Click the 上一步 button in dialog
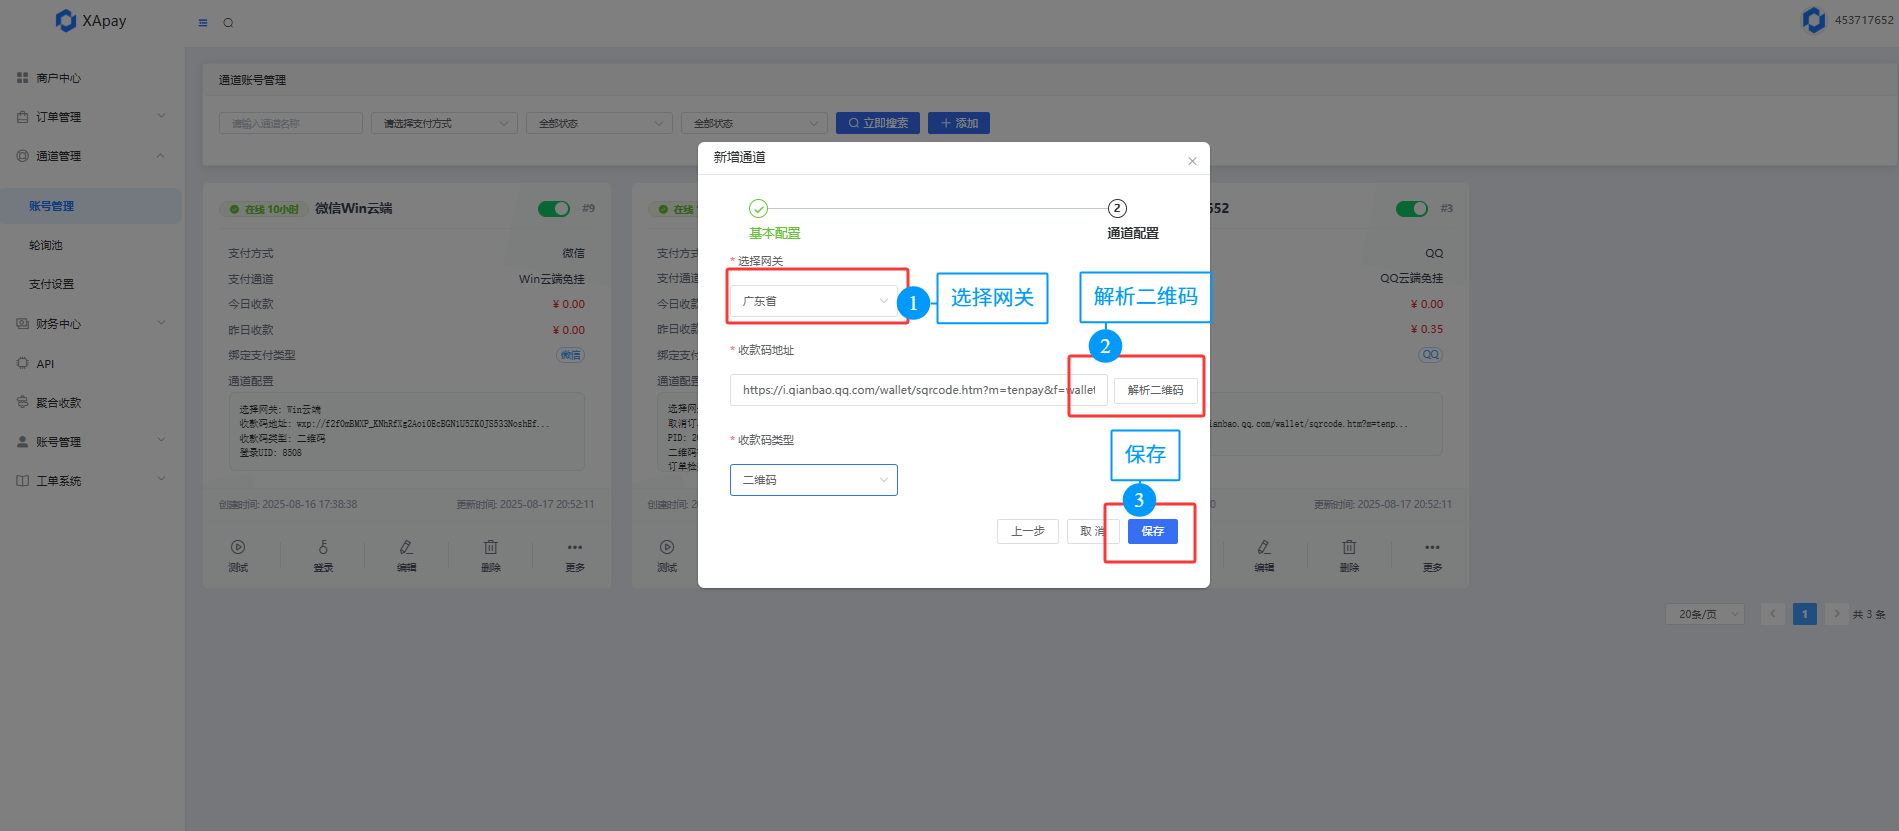This screenshot has height=831, width=1899. point(1027,531)
